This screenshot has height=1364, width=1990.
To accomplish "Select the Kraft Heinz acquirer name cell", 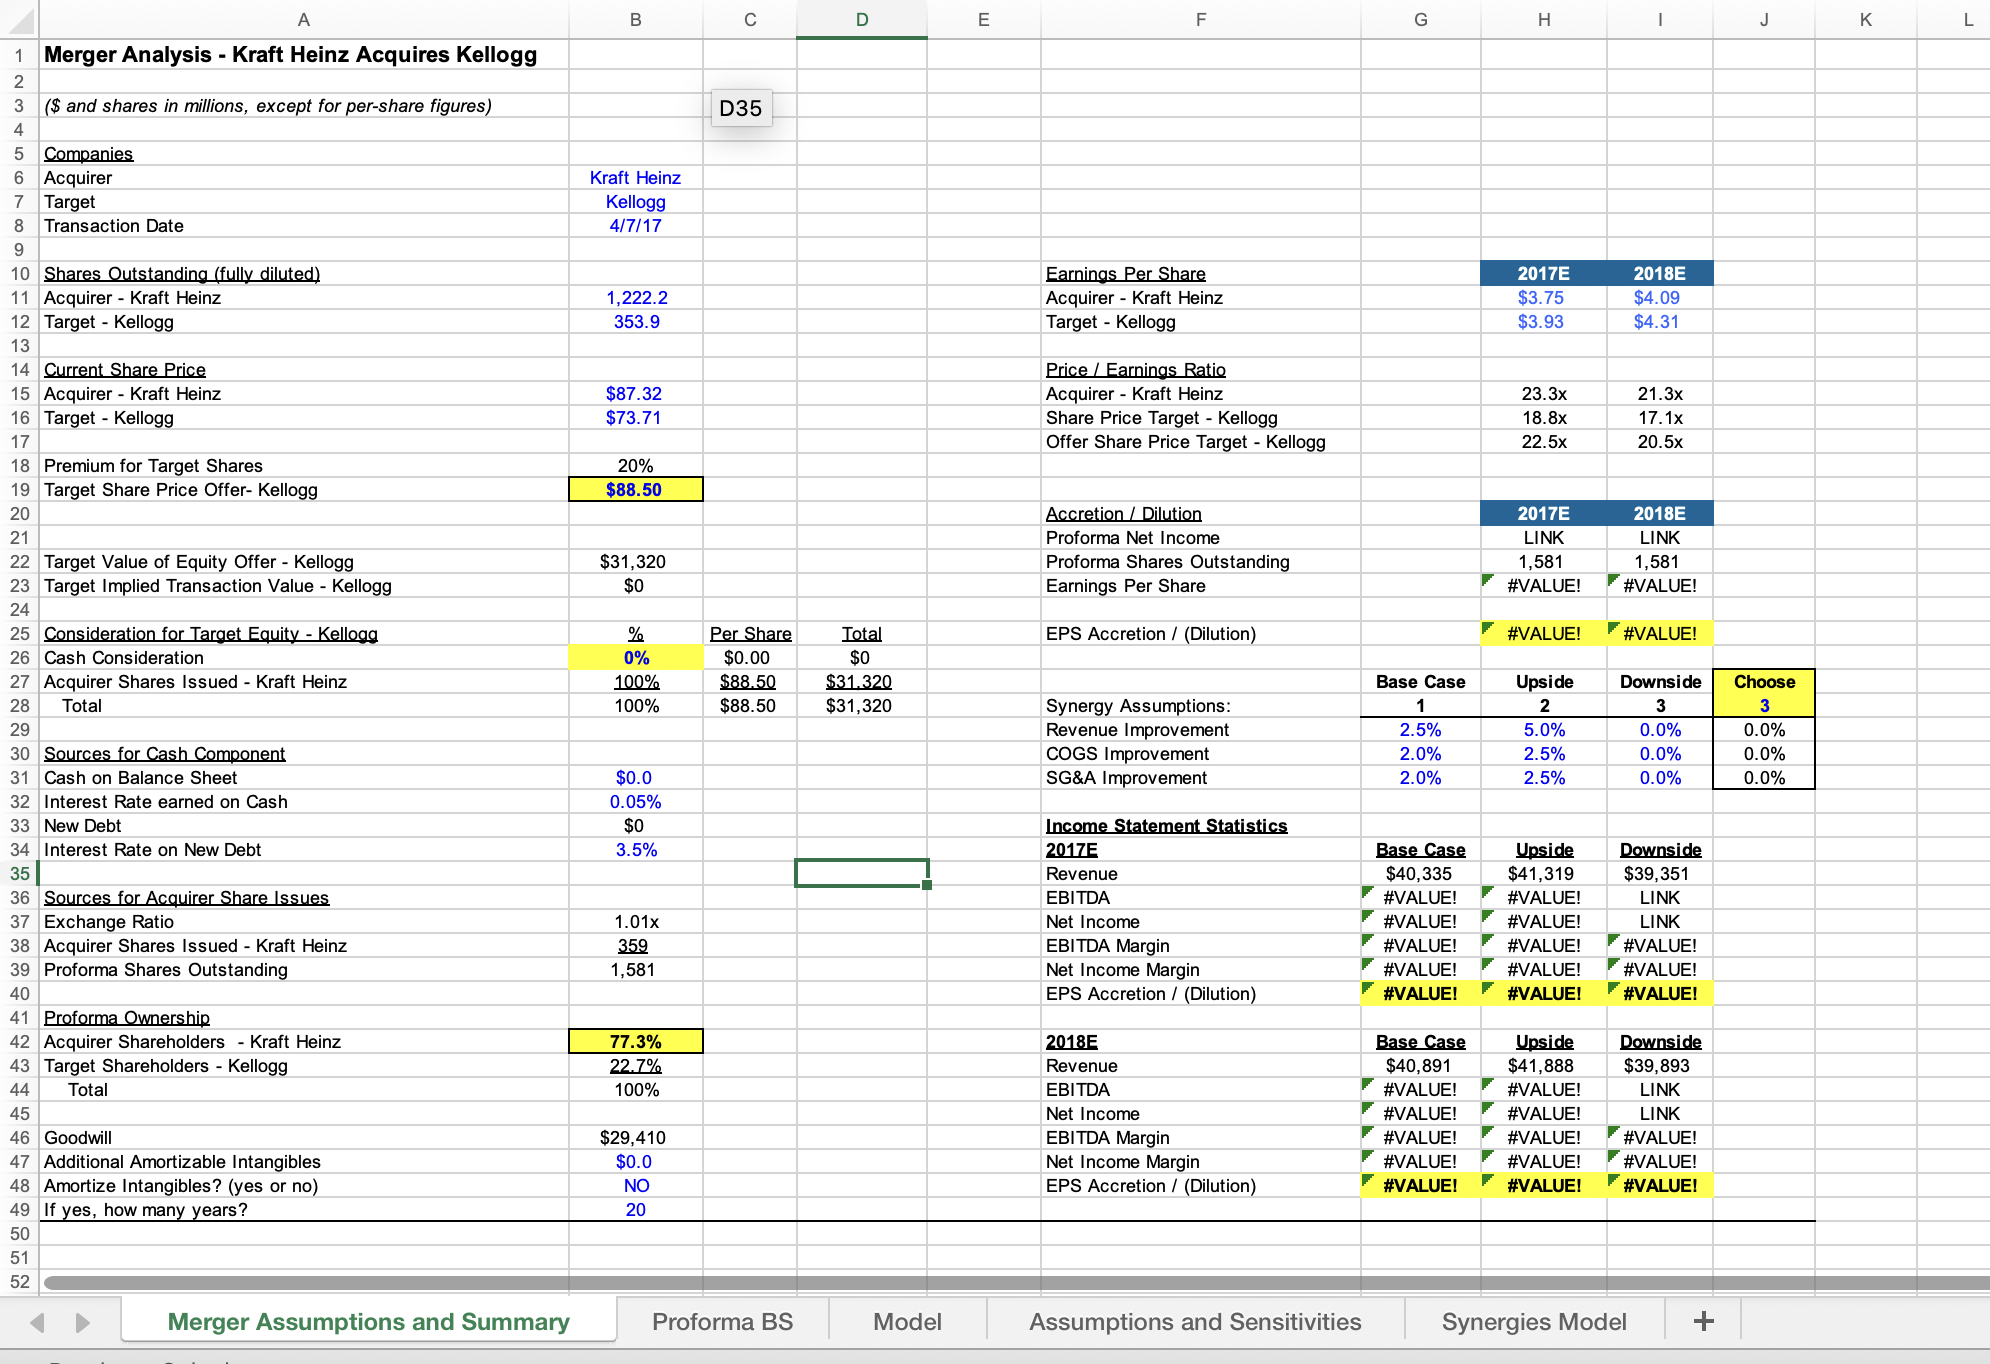I will point(635,177).
